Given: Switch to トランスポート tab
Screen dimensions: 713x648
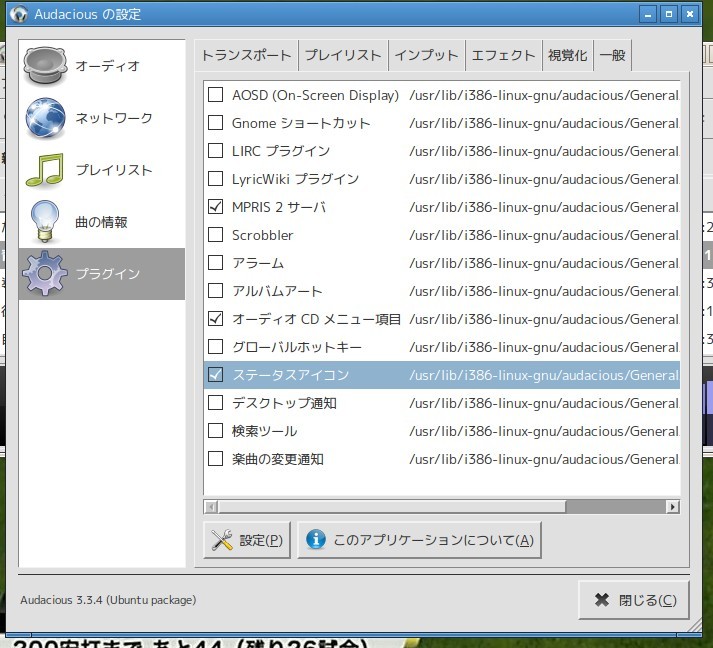Looking at the screenshot, I should click(x=246, y=55).
